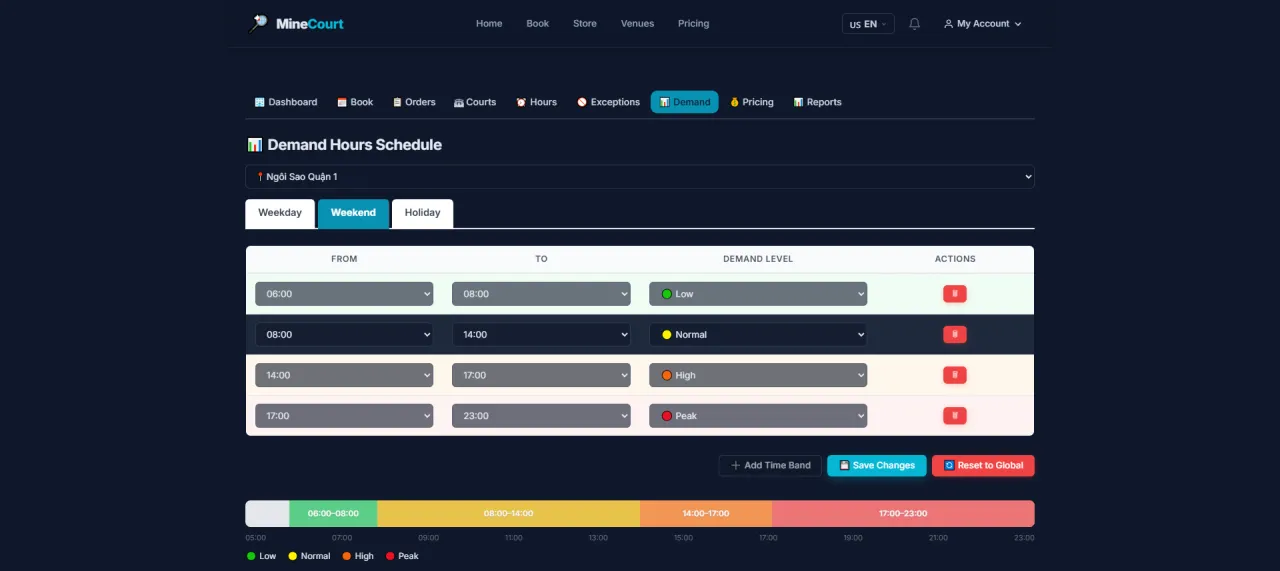Open Pricing in the top navigation
Image resolution: width=1280 pixels, height=571 pixels.
click(693, 24)
